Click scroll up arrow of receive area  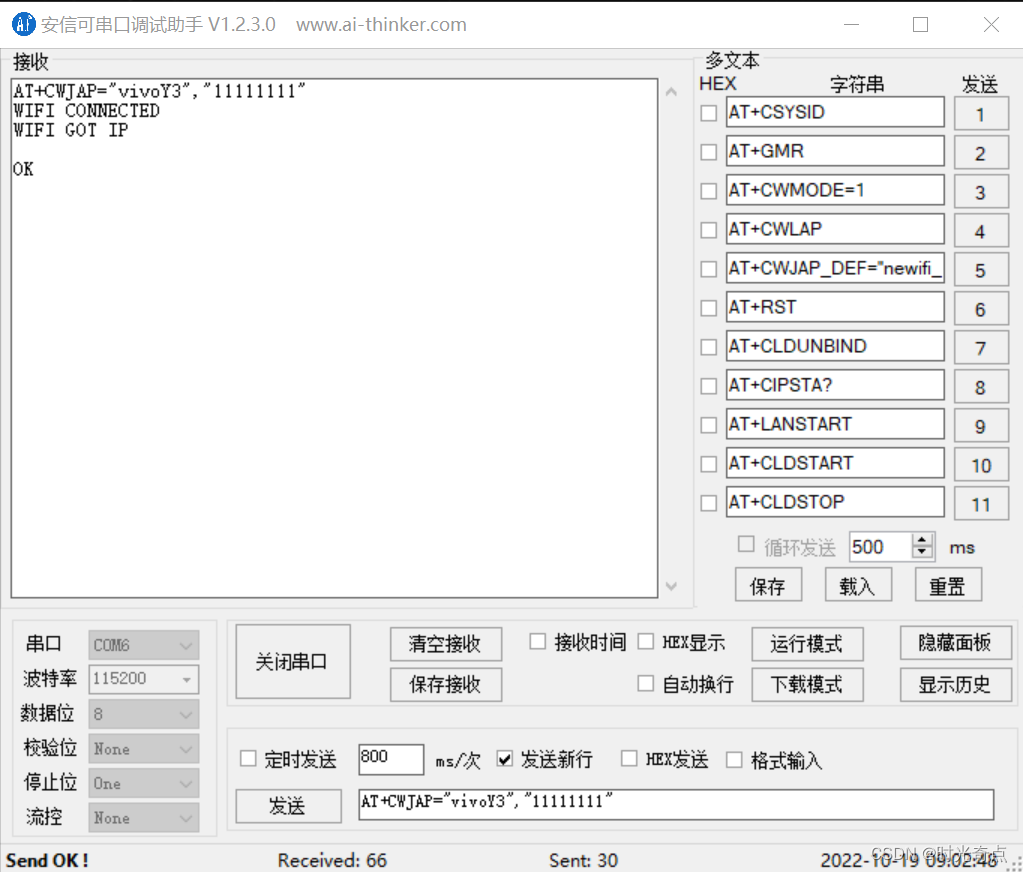point(671,92)
